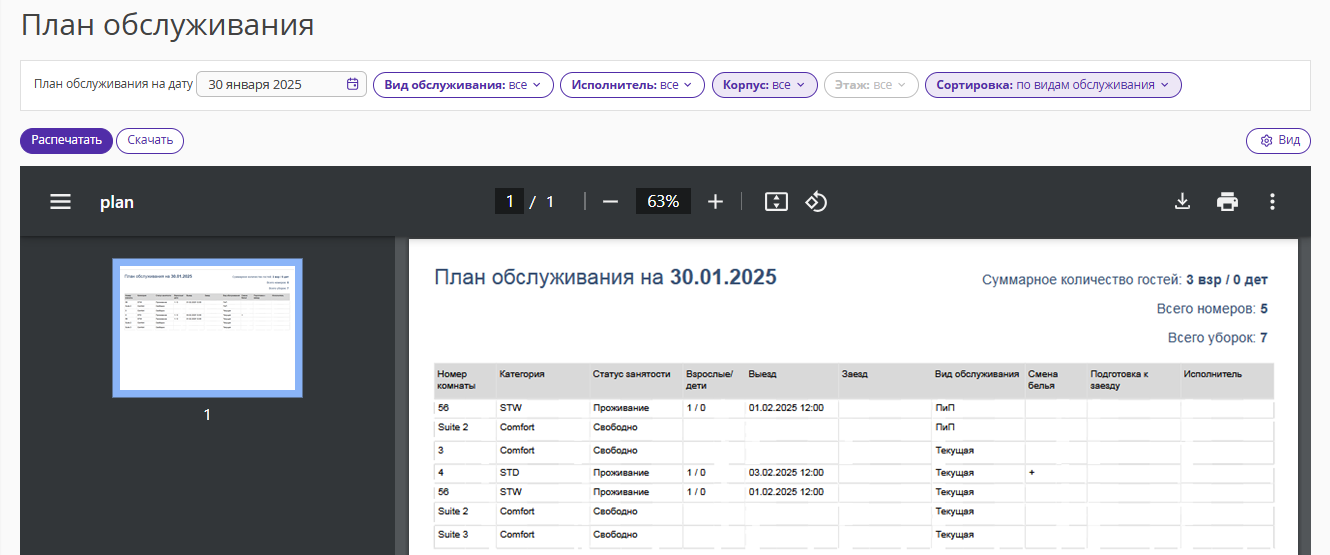Image resolution: width=1330 pixels, height=555 pixels.
Task: Zoom in the PDF with the plus icon
Action: [715, 201]
